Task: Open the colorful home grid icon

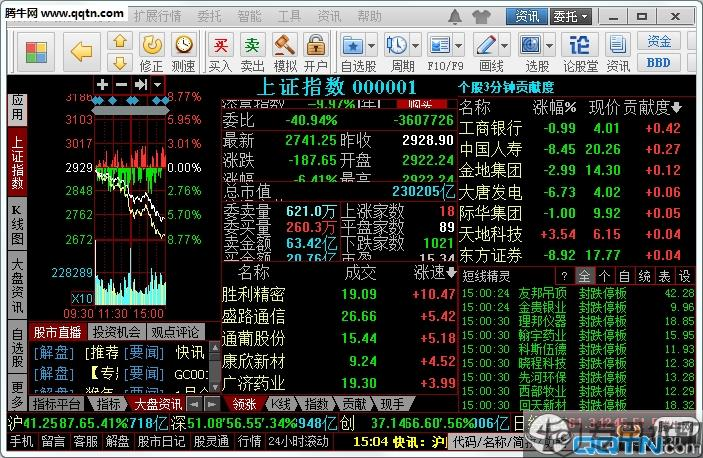Action: (36, 52)
